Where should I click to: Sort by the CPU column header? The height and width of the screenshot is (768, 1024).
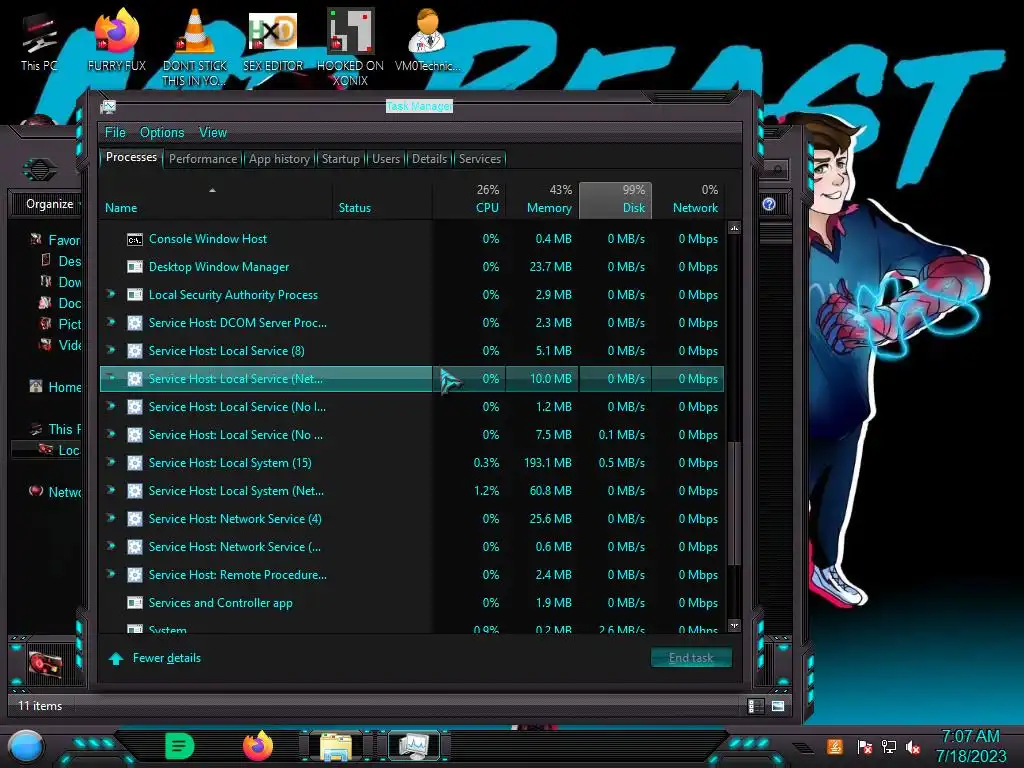click(x=470, y=200)
